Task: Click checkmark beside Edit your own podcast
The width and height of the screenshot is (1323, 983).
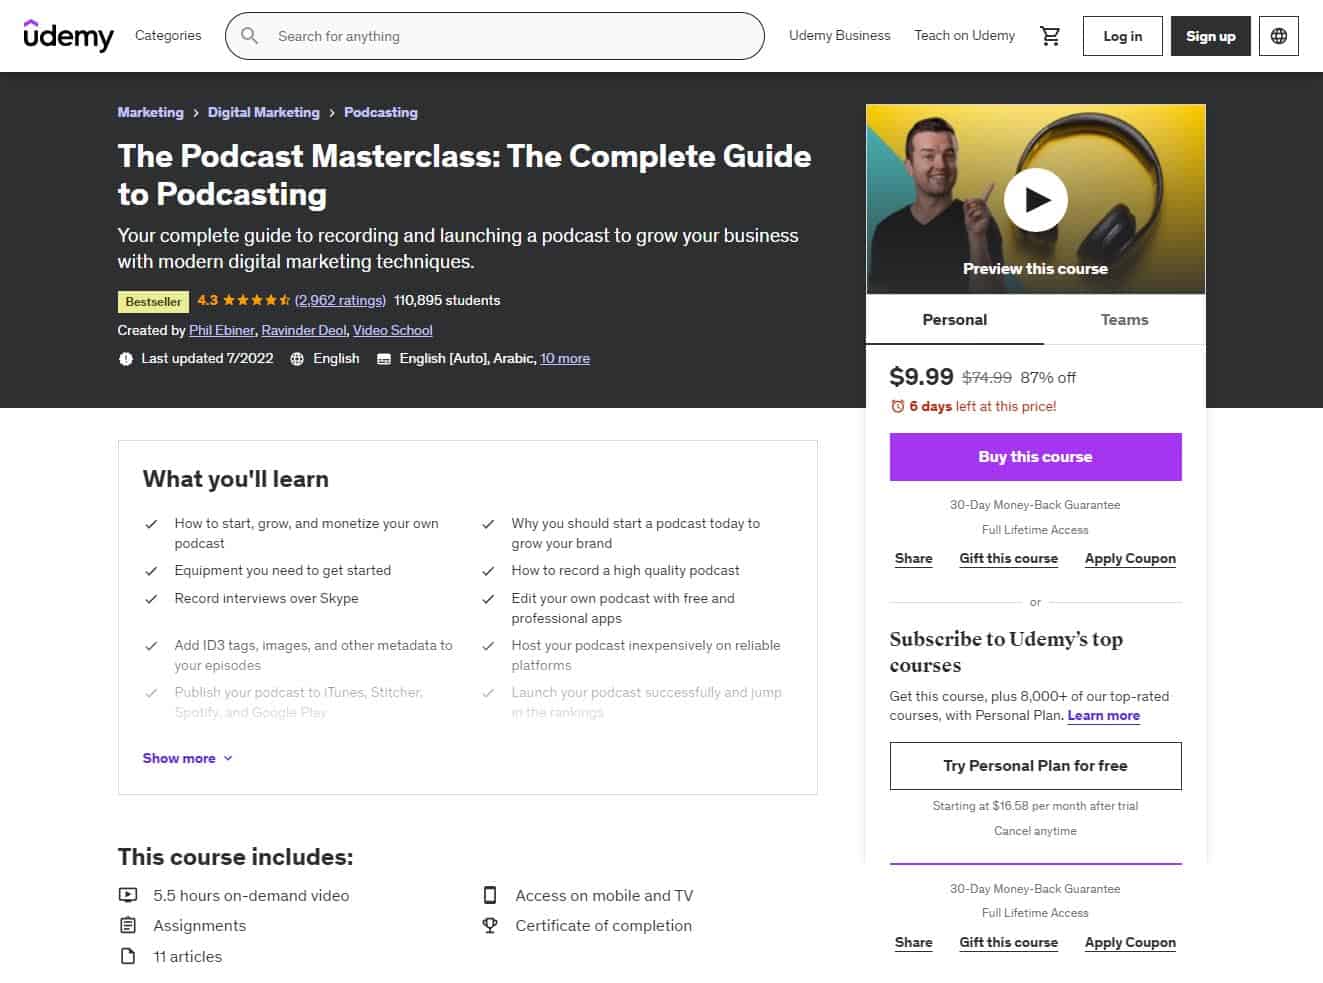Action: [x=488, y=599]
